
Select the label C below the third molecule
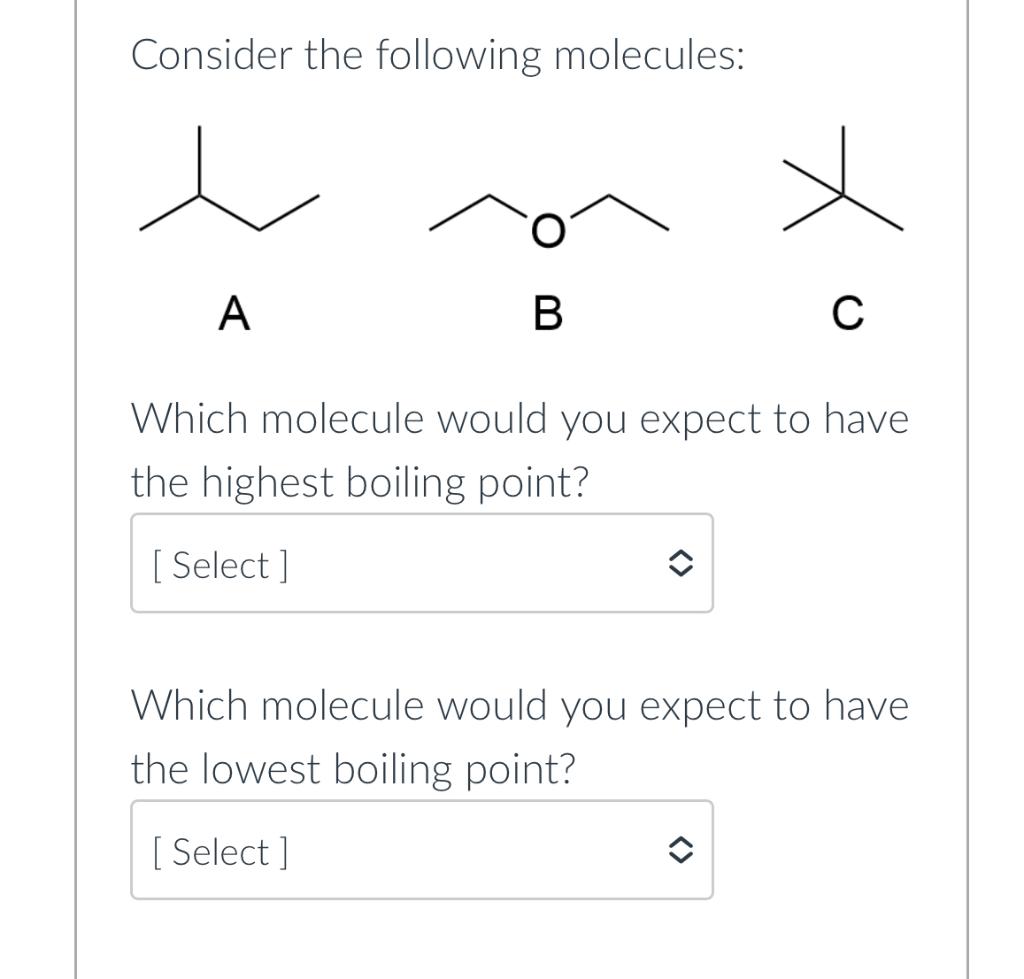(x=848, y=312)
